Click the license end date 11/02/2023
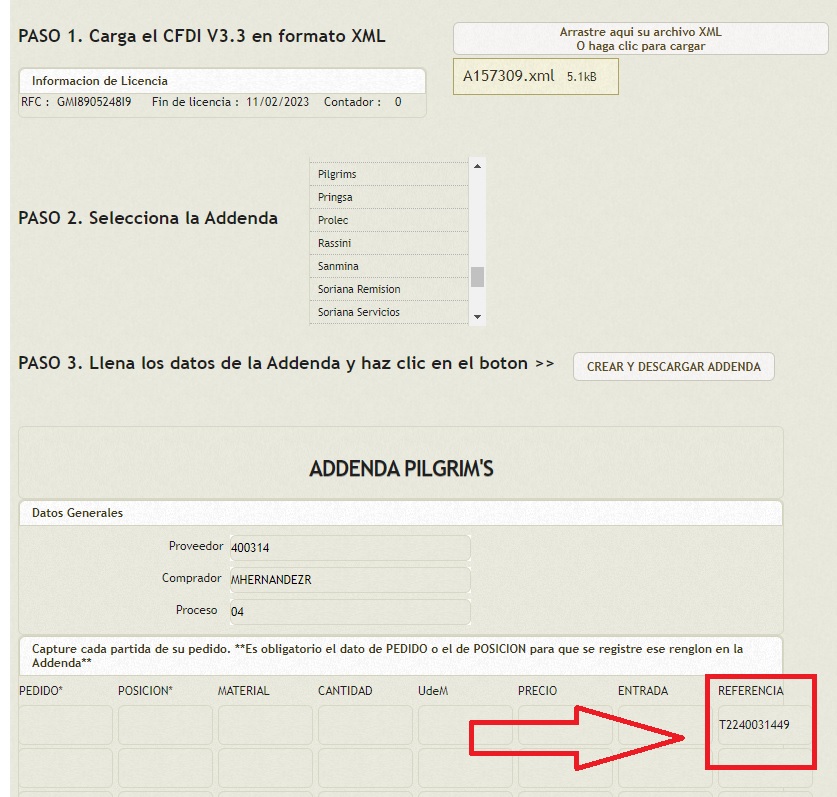The image size is (837, 797). (278, 102)
